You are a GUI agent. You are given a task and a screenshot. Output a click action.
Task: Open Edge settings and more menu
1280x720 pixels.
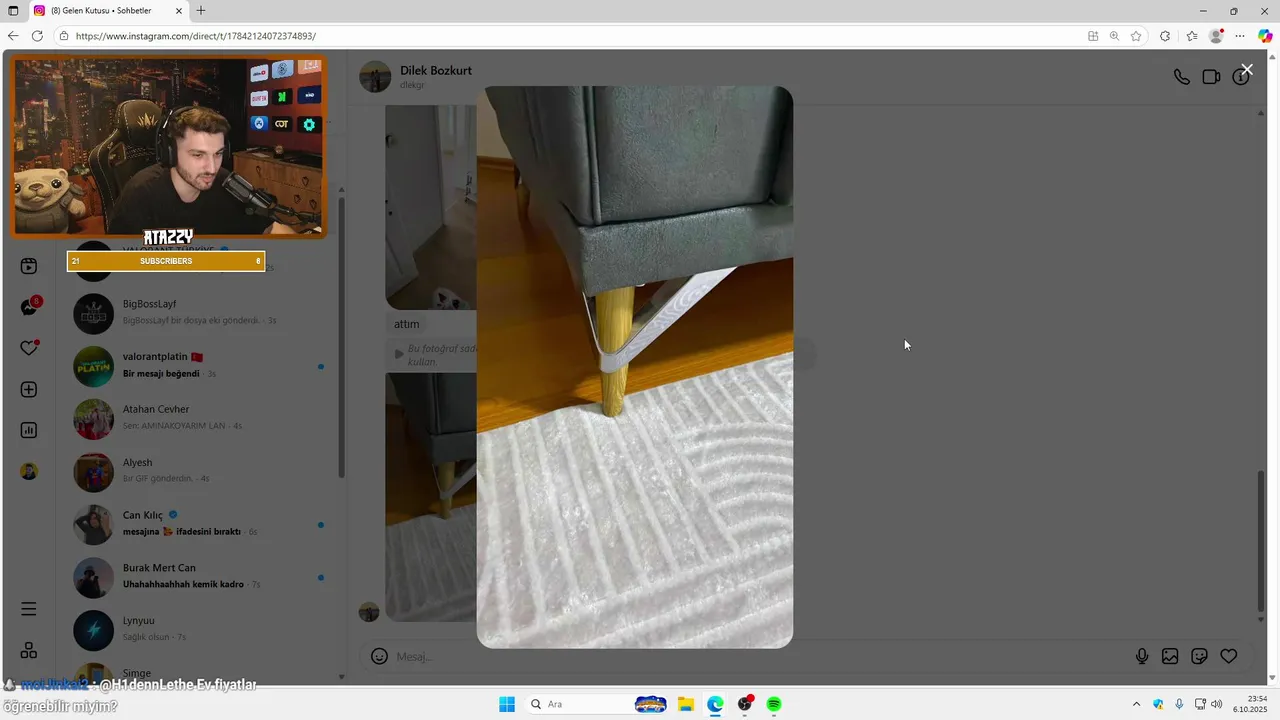point(1240,36)
